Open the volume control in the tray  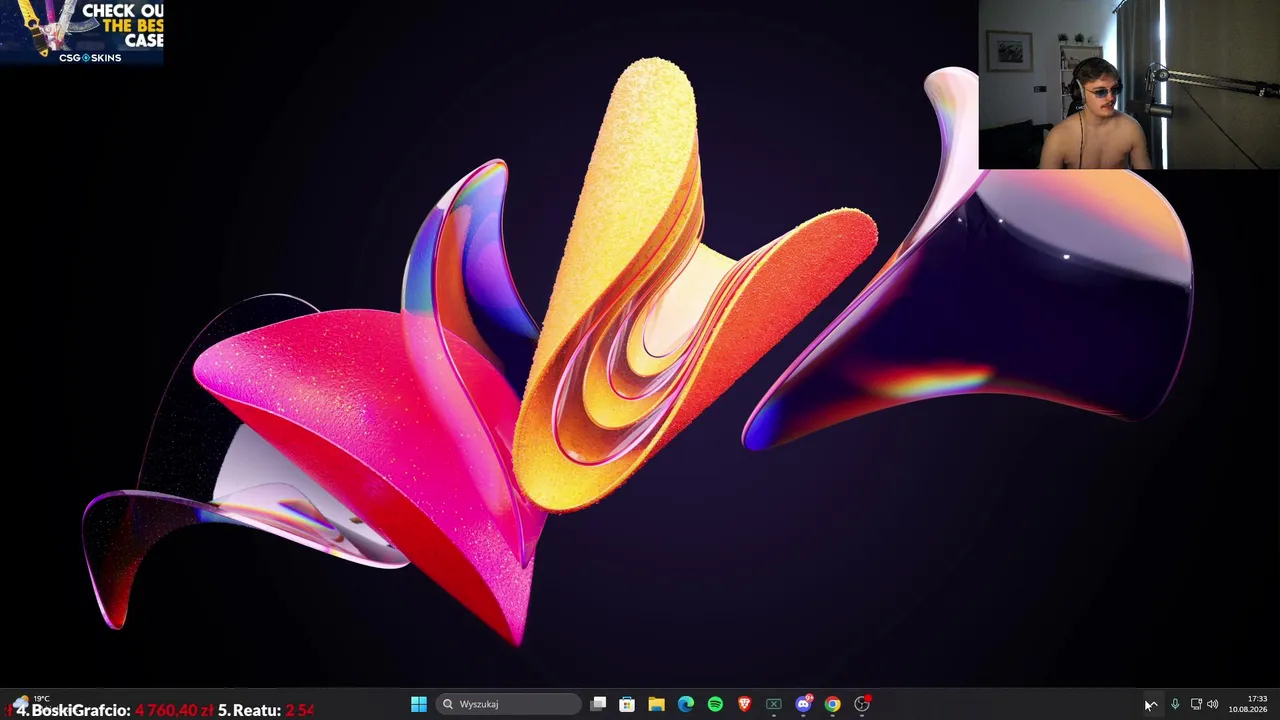pos(1213,704)
